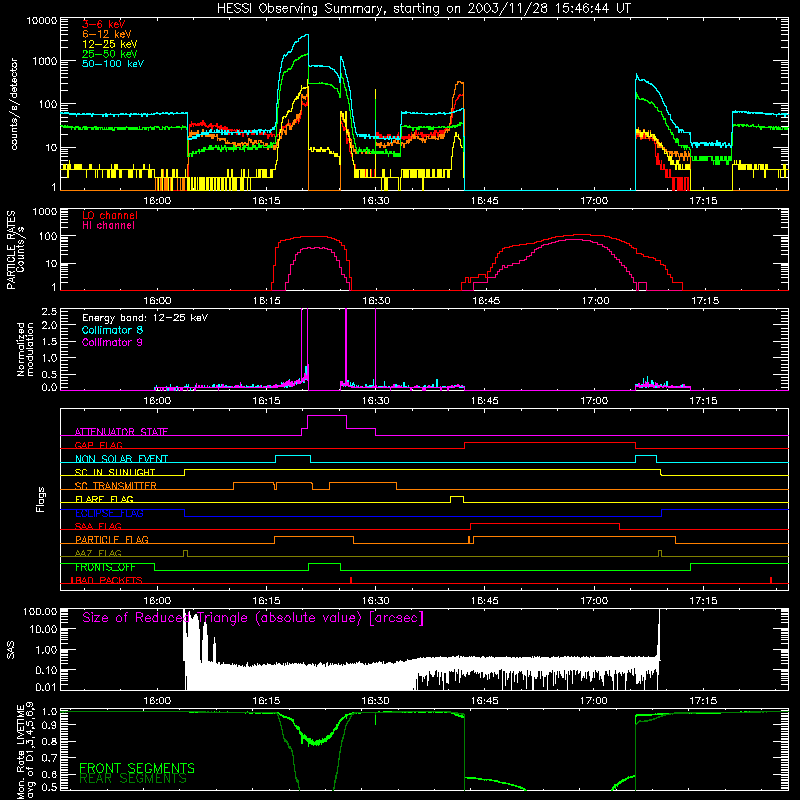Click the 0.01 tick on the SAS axis
Image resolution: width=800 pixels, height=800 pixels.
[46, 687]
